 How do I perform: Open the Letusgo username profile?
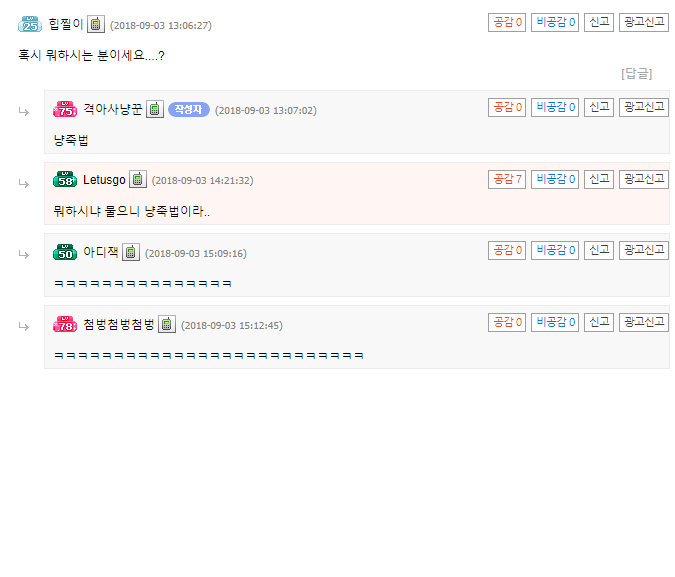coord(104,180)
